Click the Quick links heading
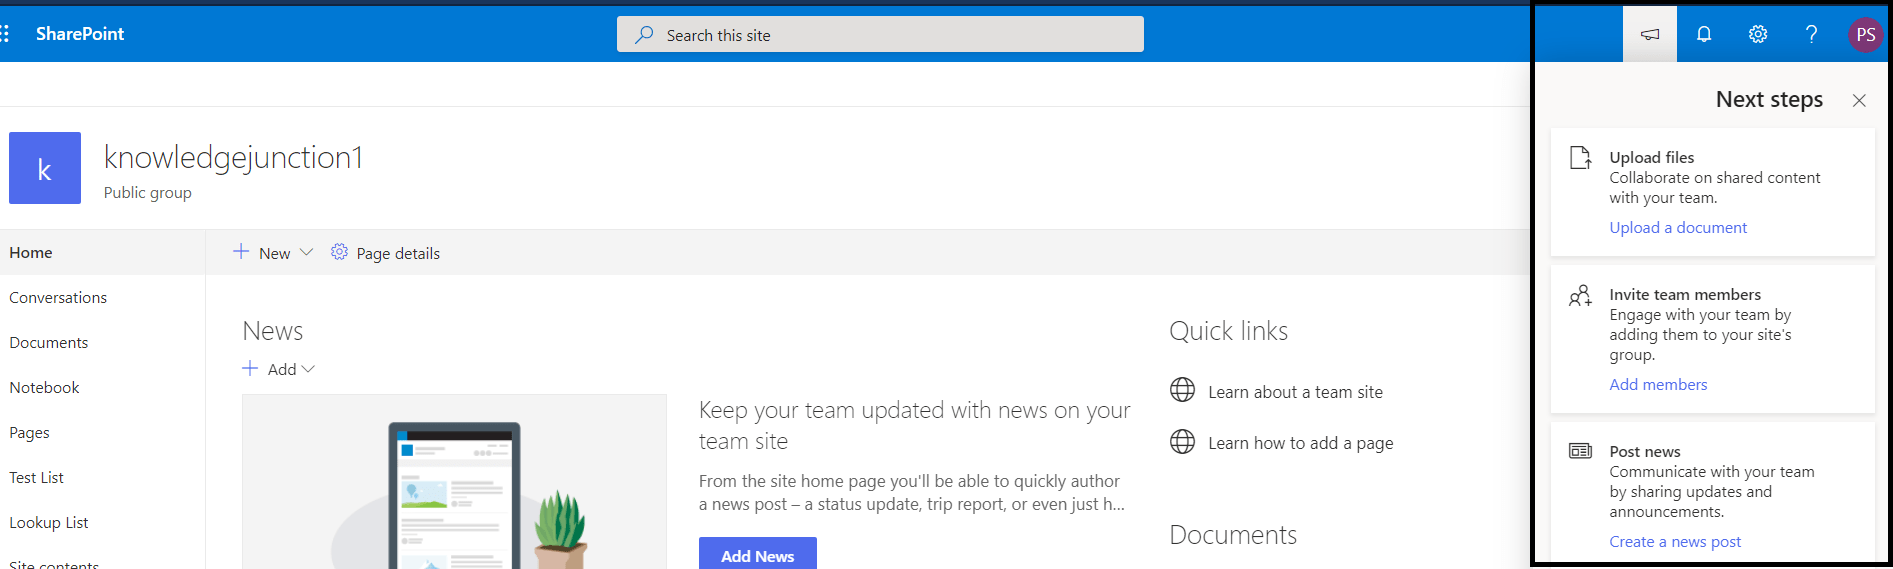1893x569 pixels. 1229,331
